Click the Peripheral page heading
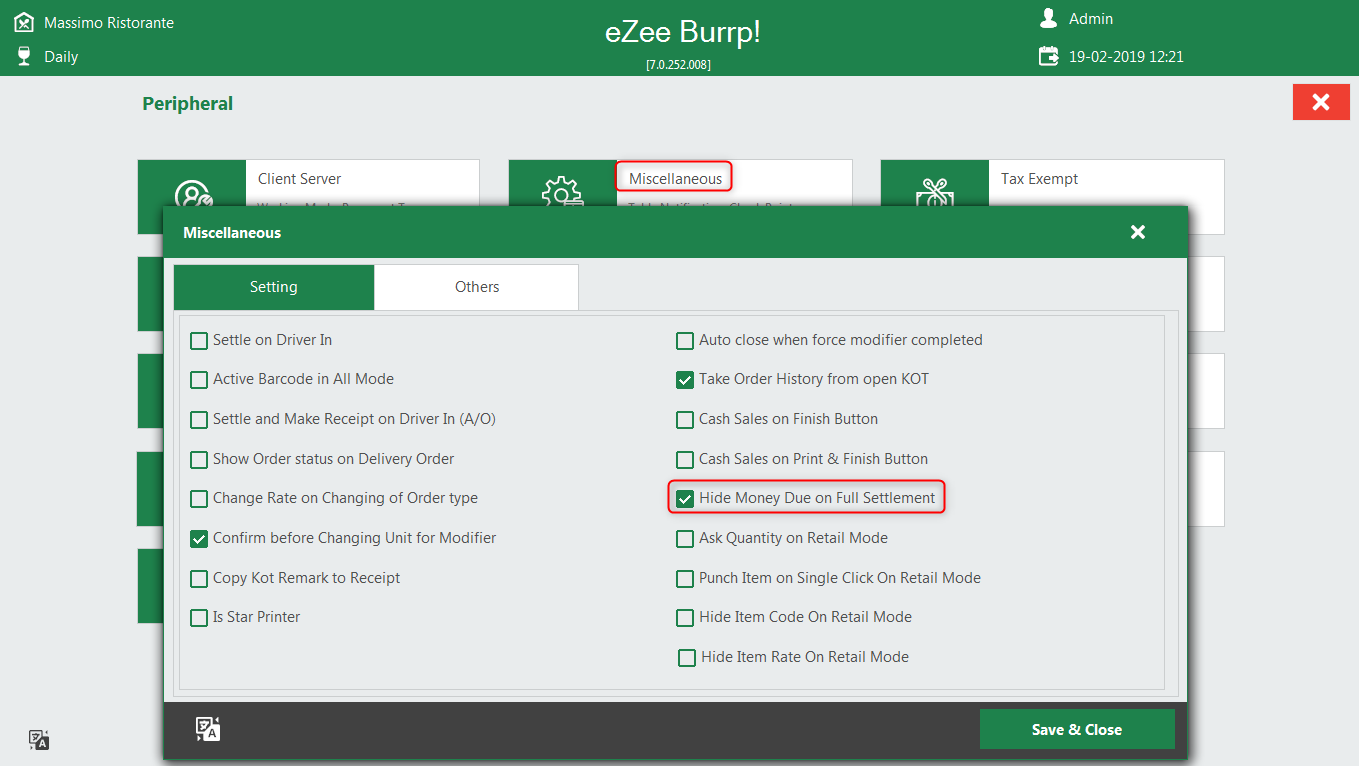Viewport: 1359px width, 766px height. 188,103
